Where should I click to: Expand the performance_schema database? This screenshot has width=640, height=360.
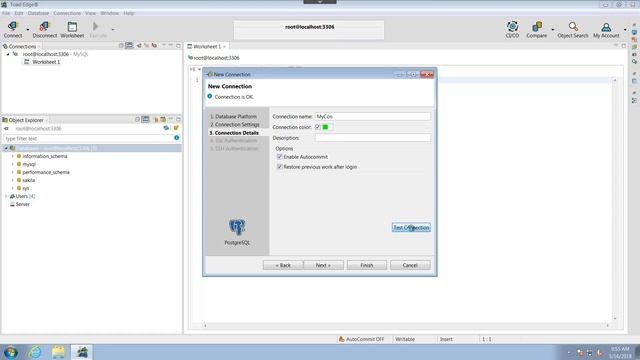(13, 172)
